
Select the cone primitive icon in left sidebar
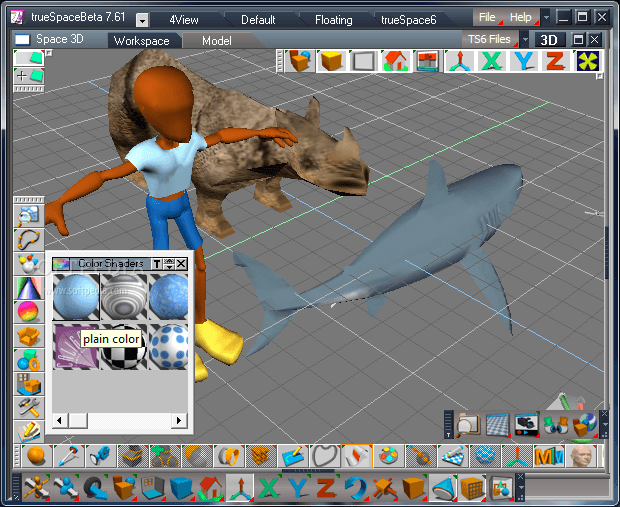click(29, 289)
